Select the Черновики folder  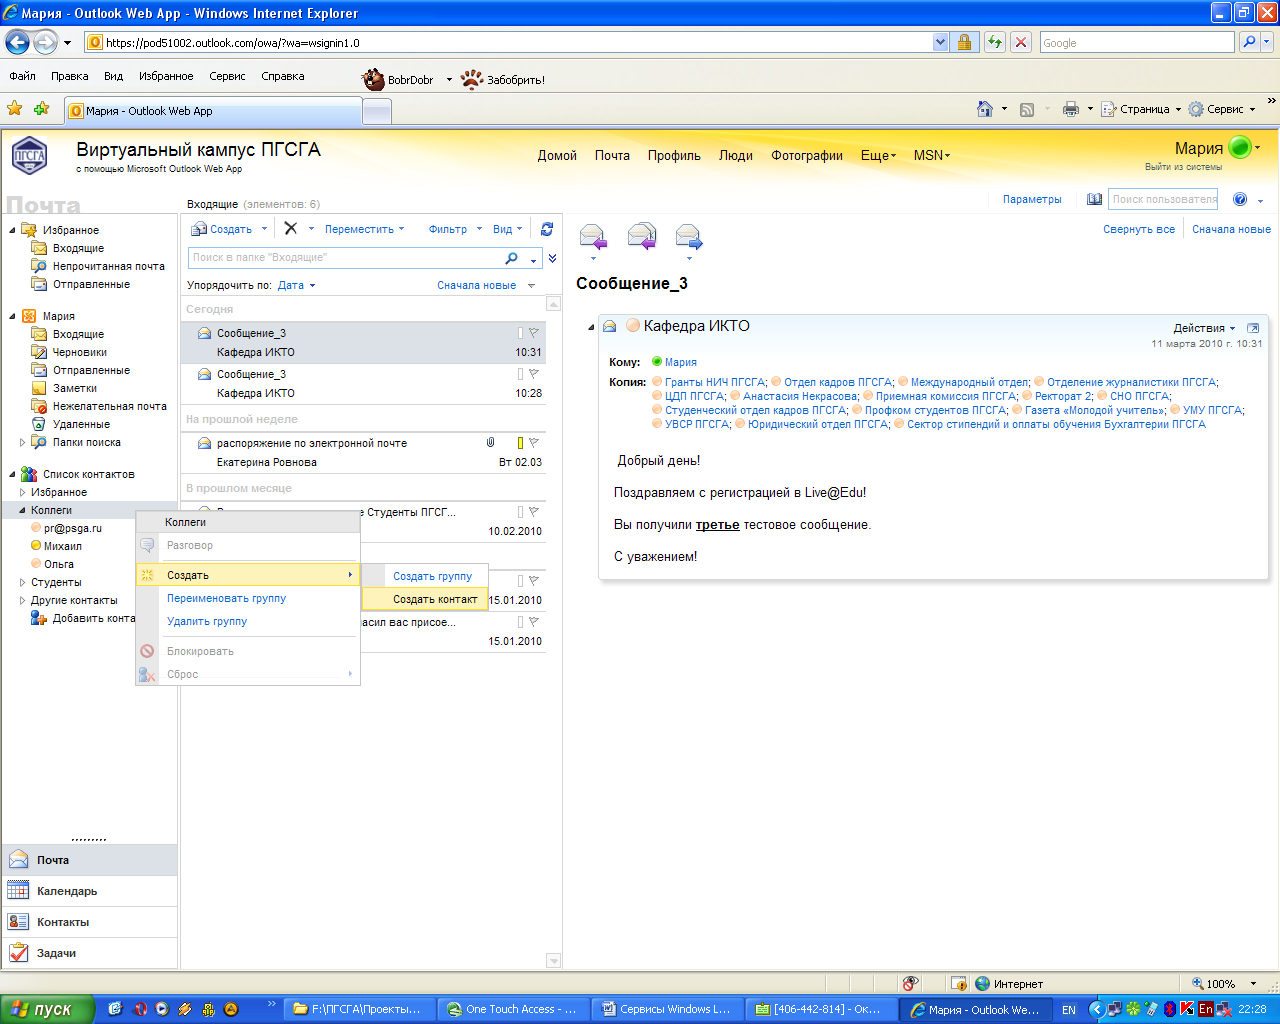[x=80, y=352]
